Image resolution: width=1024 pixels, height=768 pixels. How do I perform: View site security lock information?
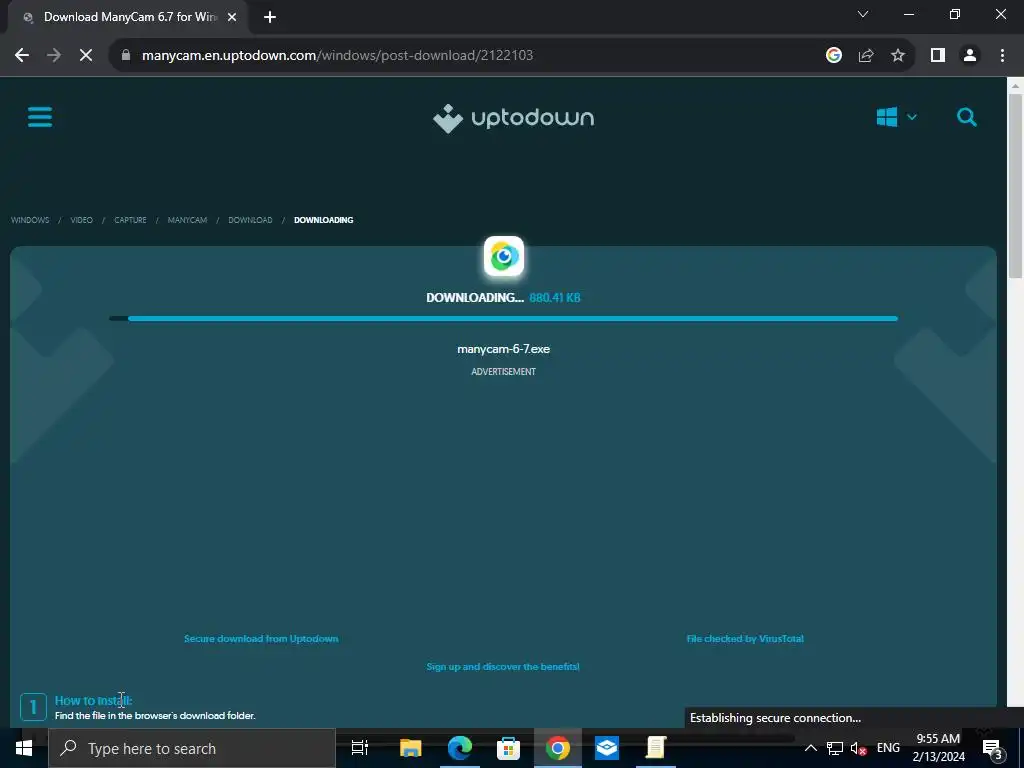click(x=126, y=56)
